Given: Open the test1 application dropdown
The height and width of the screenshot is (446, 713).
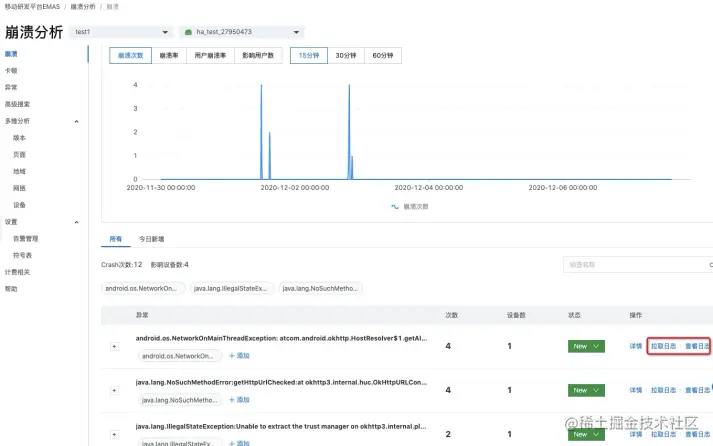Looking at the screenshot, I should [x=121, y=32].
